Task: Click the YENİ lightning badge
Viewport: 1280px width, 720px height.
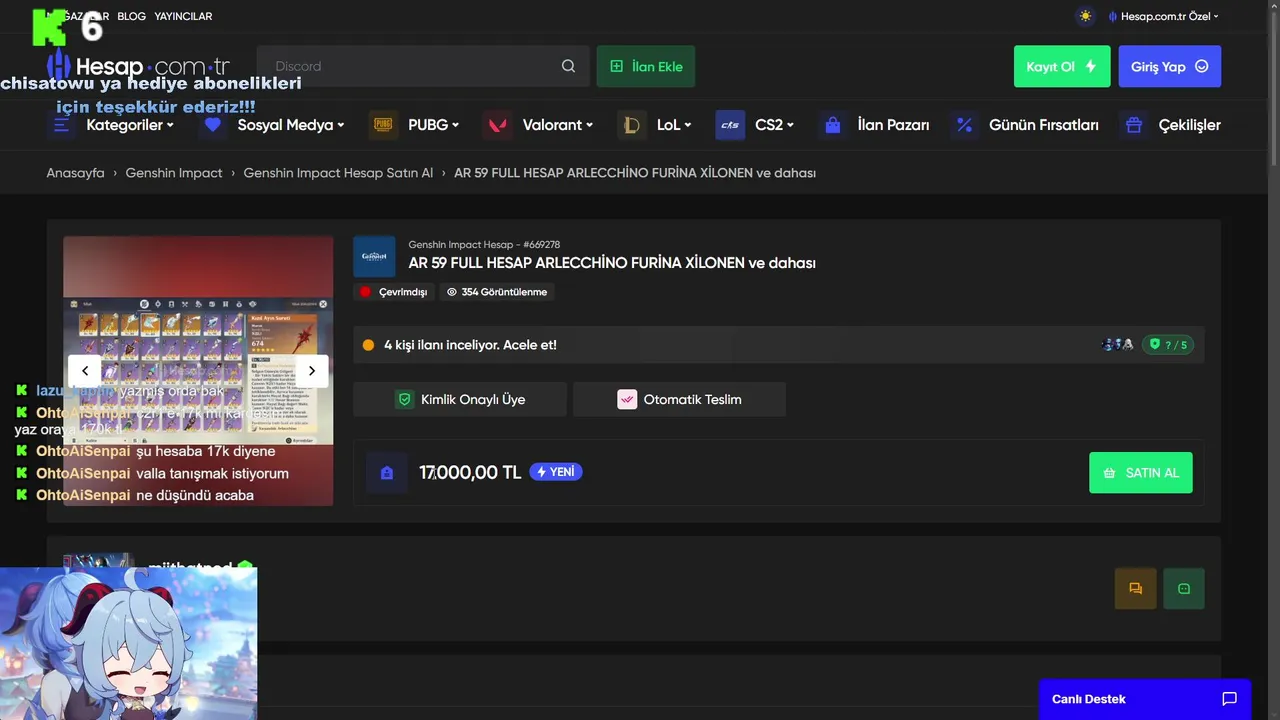Action: [556, 472]
